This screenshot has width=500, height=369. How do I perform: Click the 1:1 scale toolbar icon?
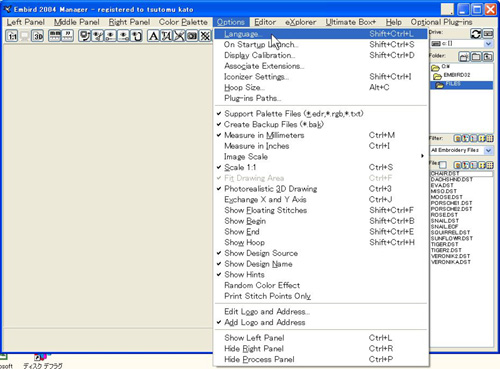(x=12, y=36)
